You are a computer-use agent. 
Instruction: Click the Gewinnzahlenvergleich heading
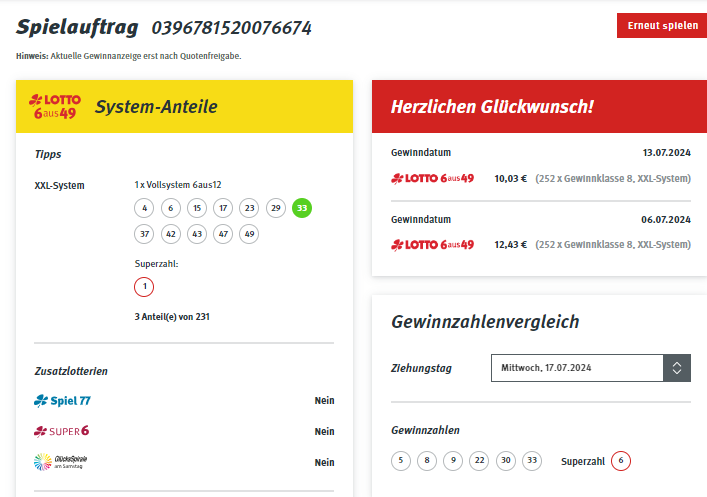tap(485, 322)
